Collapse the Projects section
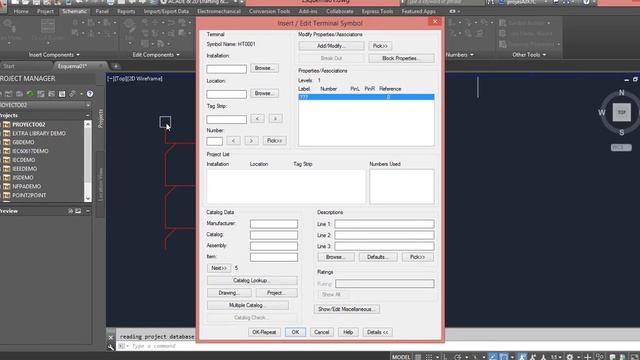This screenshot has width=640, height=360. coord(88,116)
